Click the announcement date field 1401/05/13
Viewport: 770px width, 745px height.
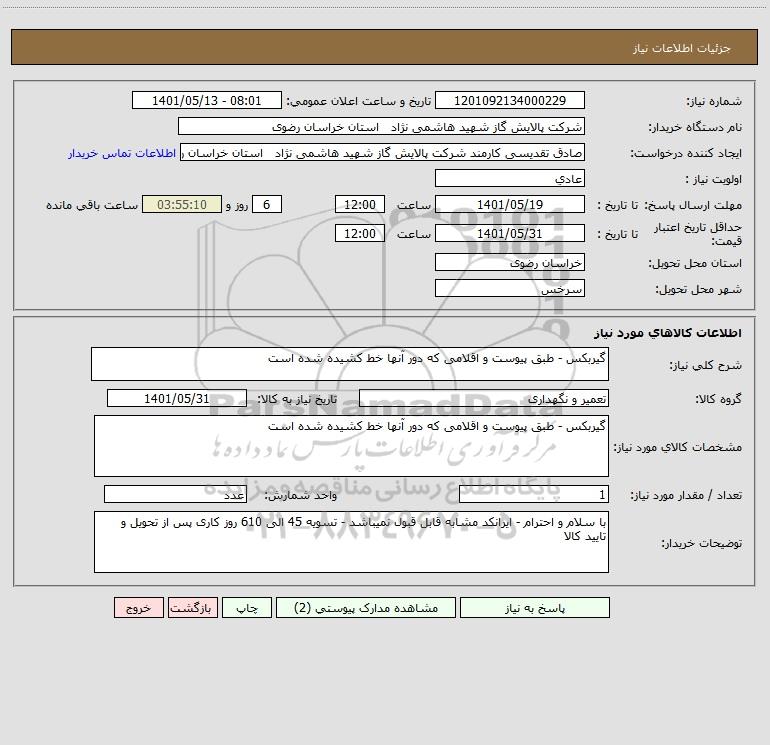[207, 100]
